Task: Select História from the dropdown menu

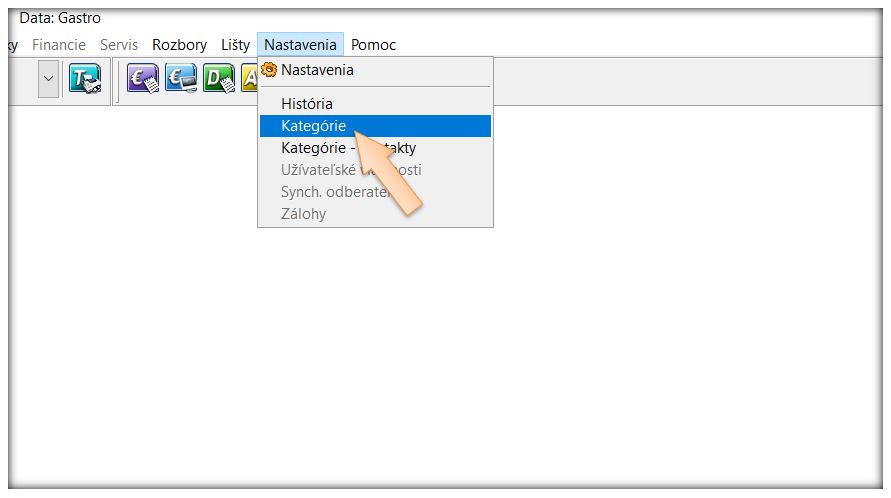Action: [x=307, y=104]
